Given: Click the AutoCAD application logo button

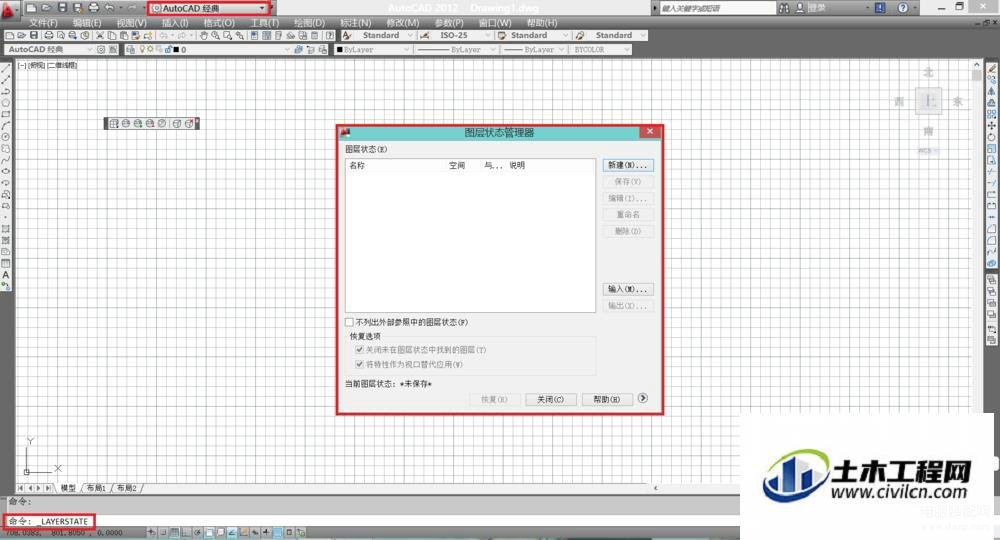Looking at the screenshot, I should tap(10, 10).
